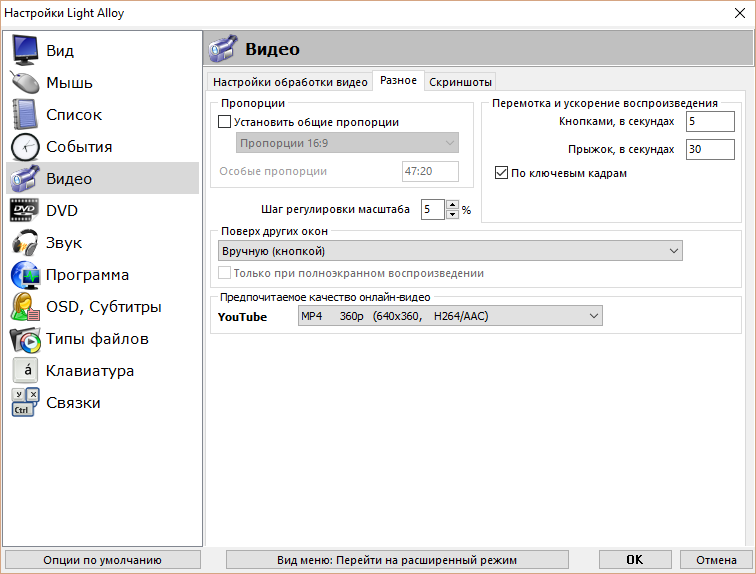Open Типы файлов settings section
The width and height of the screenshot is (756, 574).
[102, 339]
